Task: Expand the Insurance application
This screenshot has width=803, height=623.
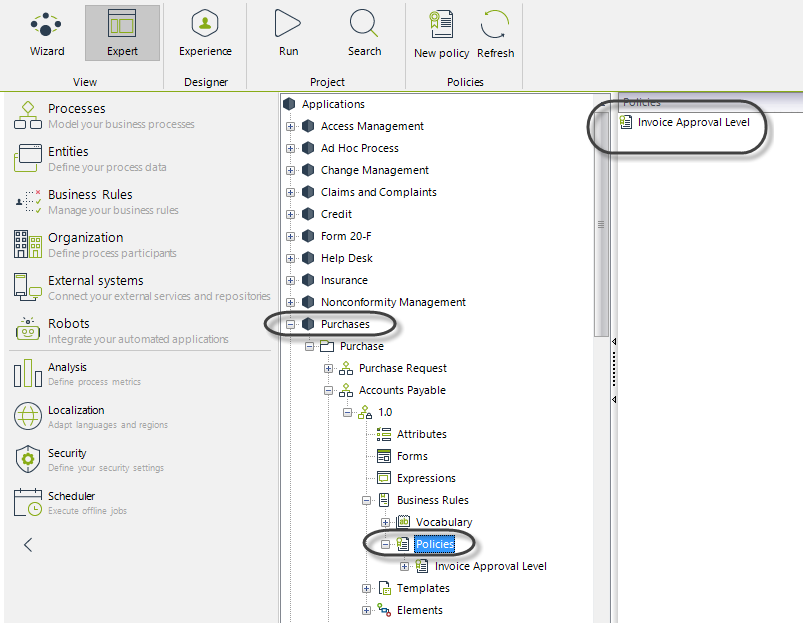Action: click(x=290, y=281)
